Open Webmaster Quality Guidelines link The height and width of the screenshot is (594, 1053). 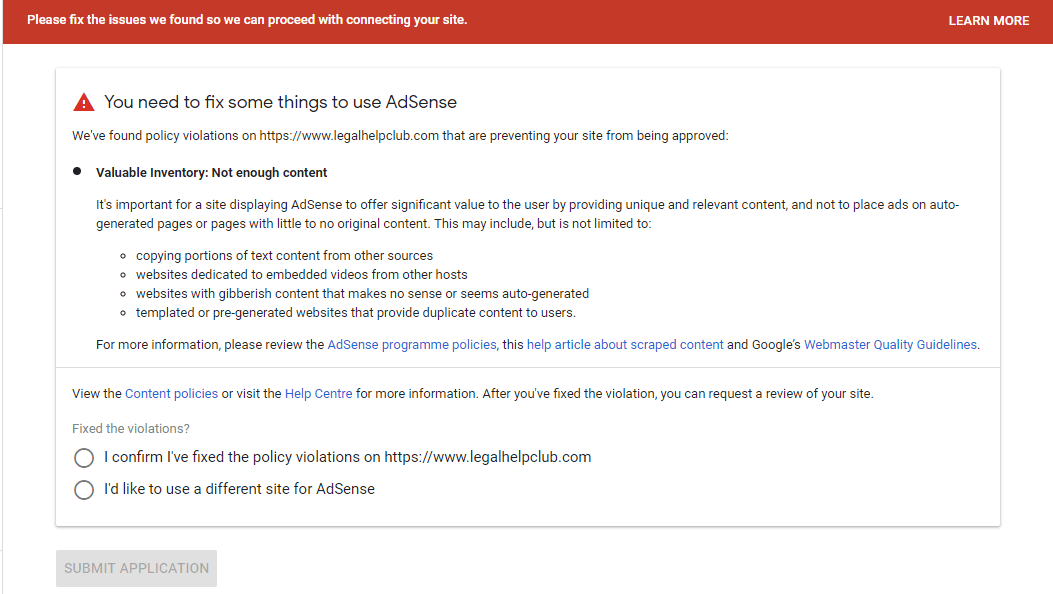890,344
